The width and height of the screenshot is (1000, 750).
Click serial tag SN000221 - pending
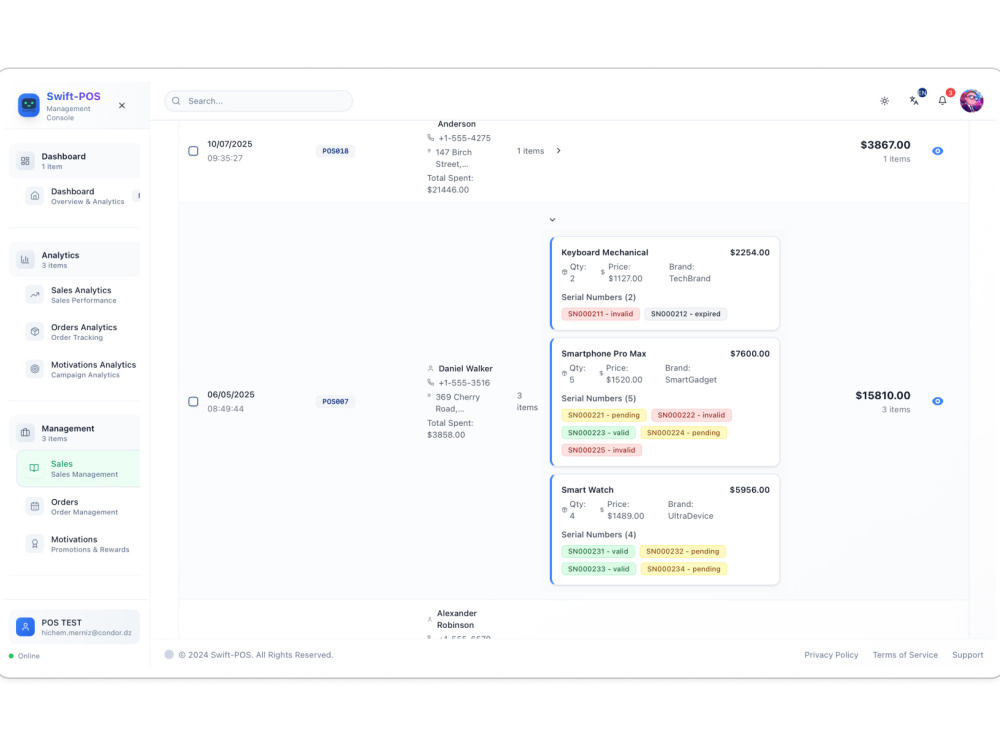point(603,415)
